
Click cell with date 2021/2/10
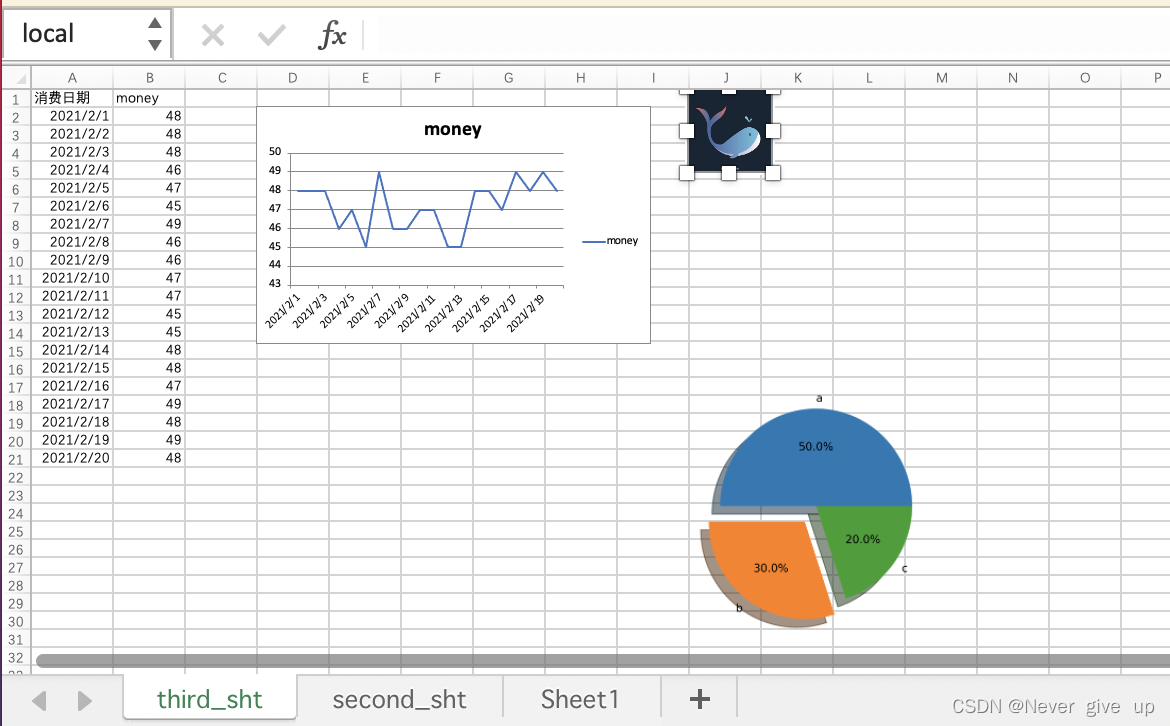click(x=72, y=278)
